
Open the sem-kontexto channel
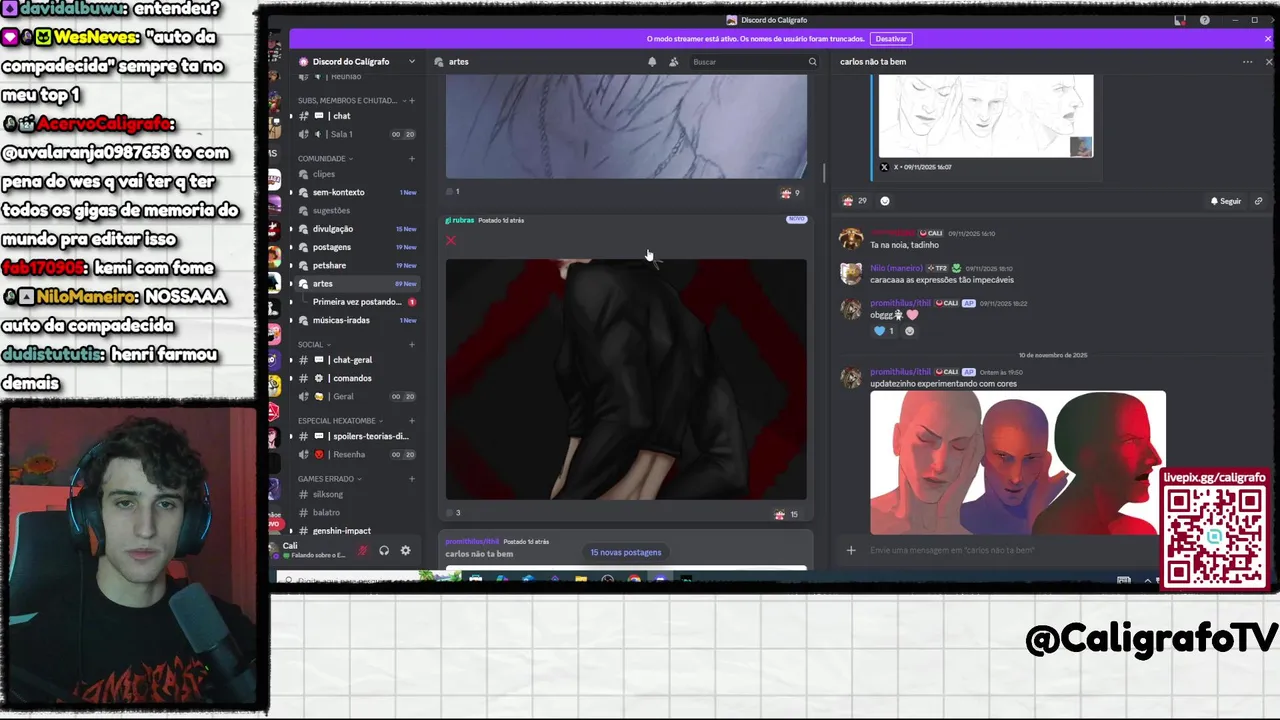coord(355,192)
